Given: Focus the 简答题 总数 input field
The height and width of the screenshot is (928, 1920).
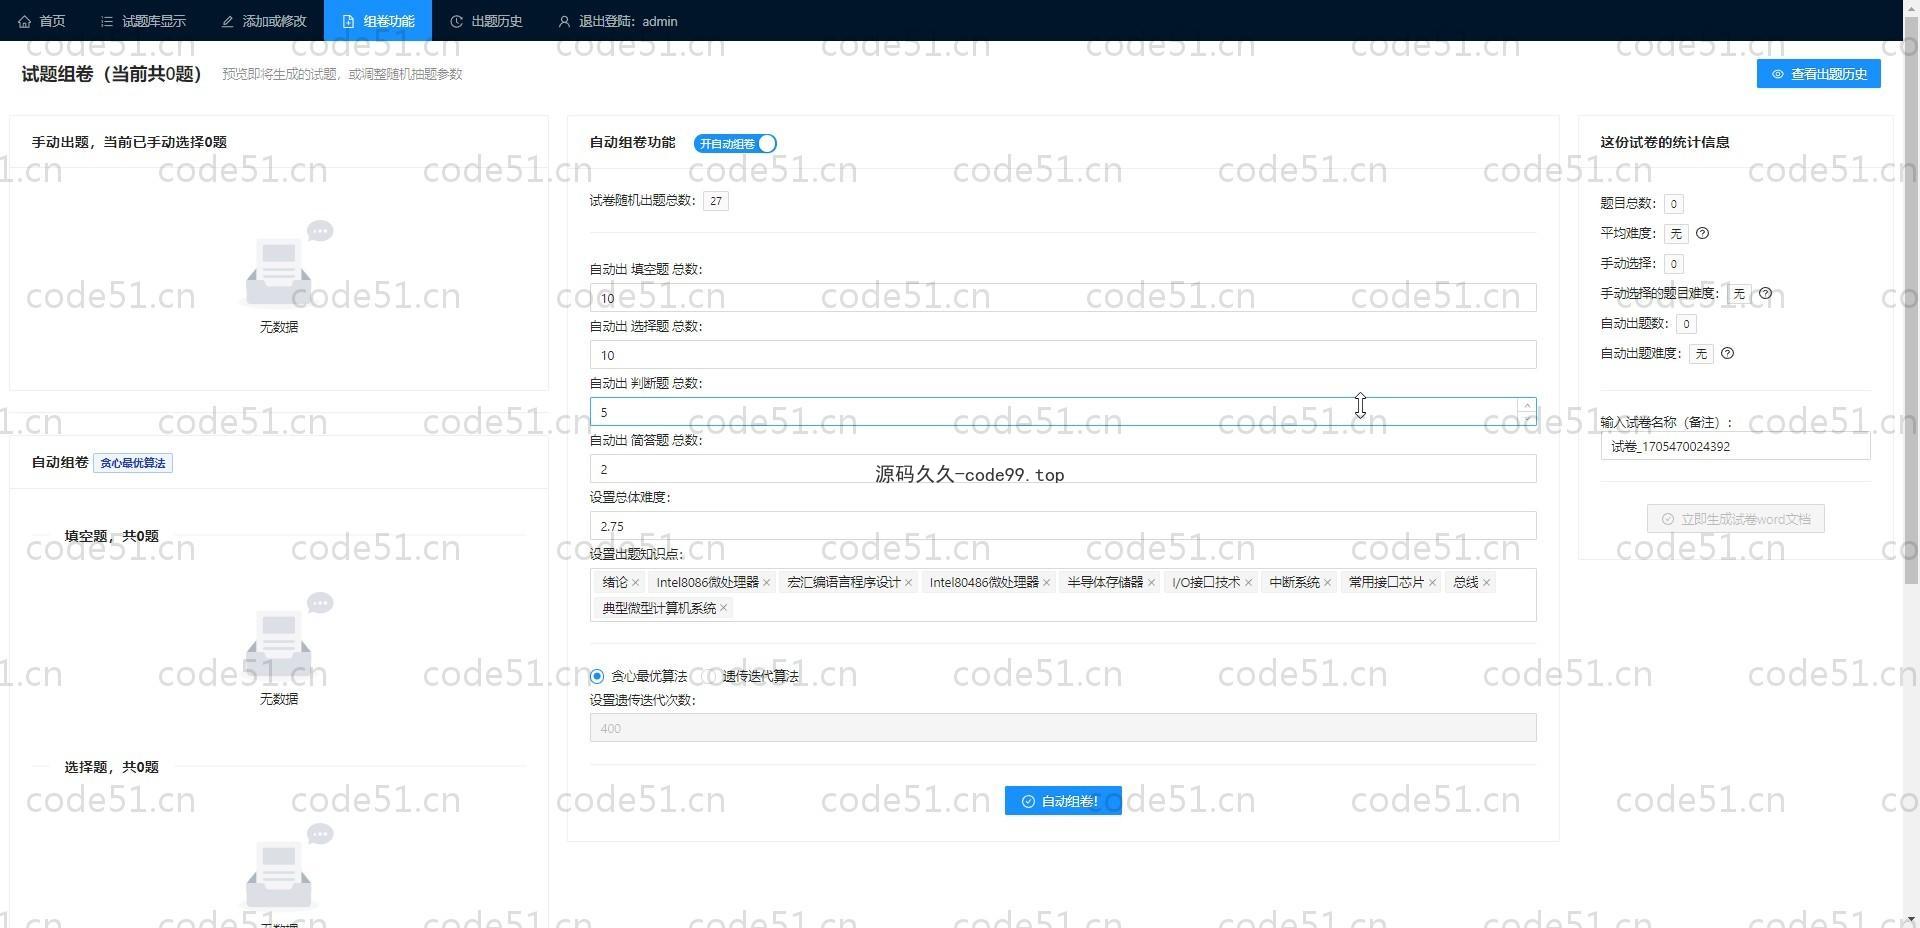Looking at the screenshot, I should (1063, 469).
